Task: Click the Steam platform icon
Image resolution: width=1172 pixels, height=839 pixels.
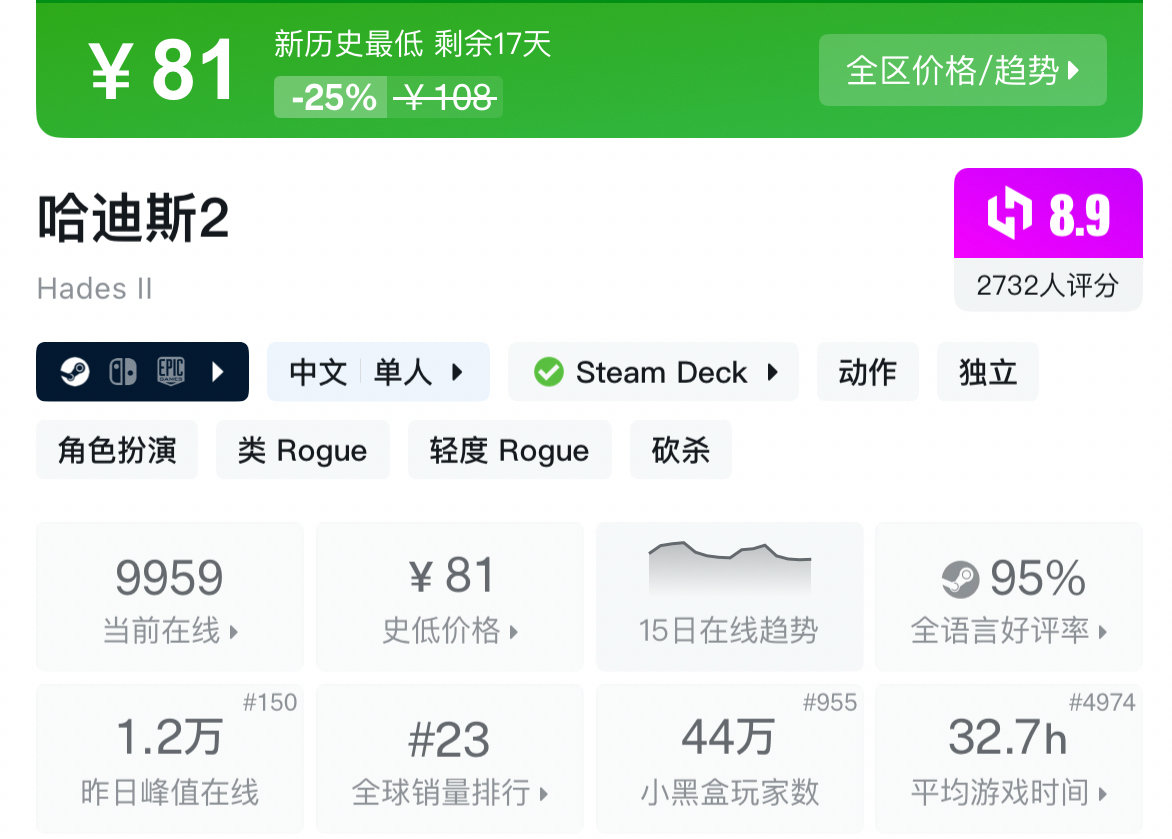Action: click(75, 372)
